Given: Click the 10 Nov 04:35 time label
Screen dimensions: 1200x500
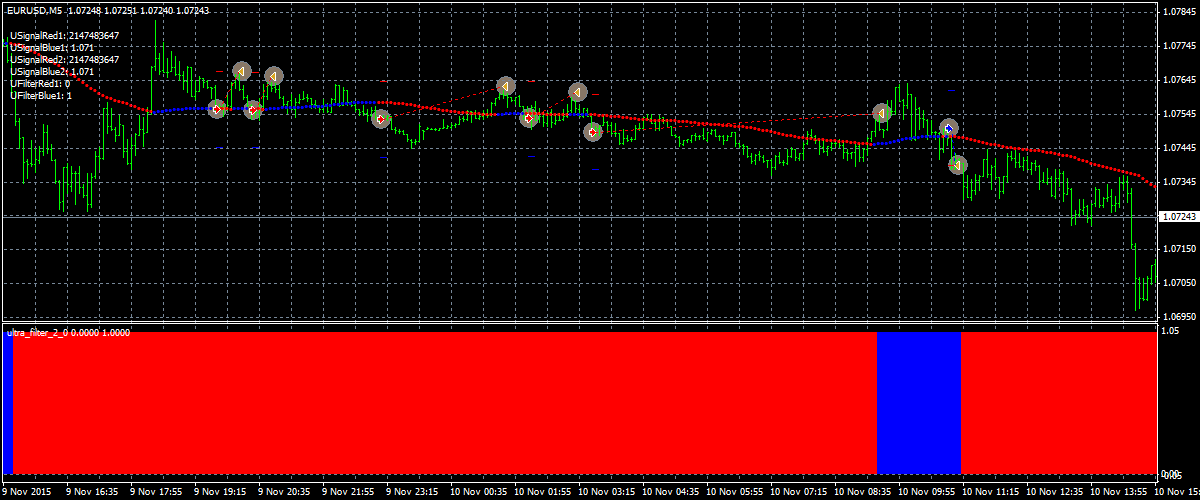Looking at the screenshot, I should 670,492.
